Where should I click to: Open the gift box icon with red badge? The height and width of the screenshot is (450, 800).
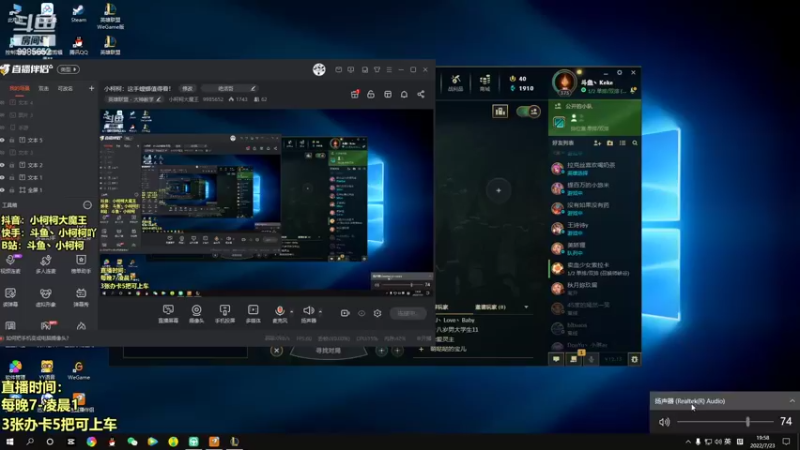tap(355, 94)
